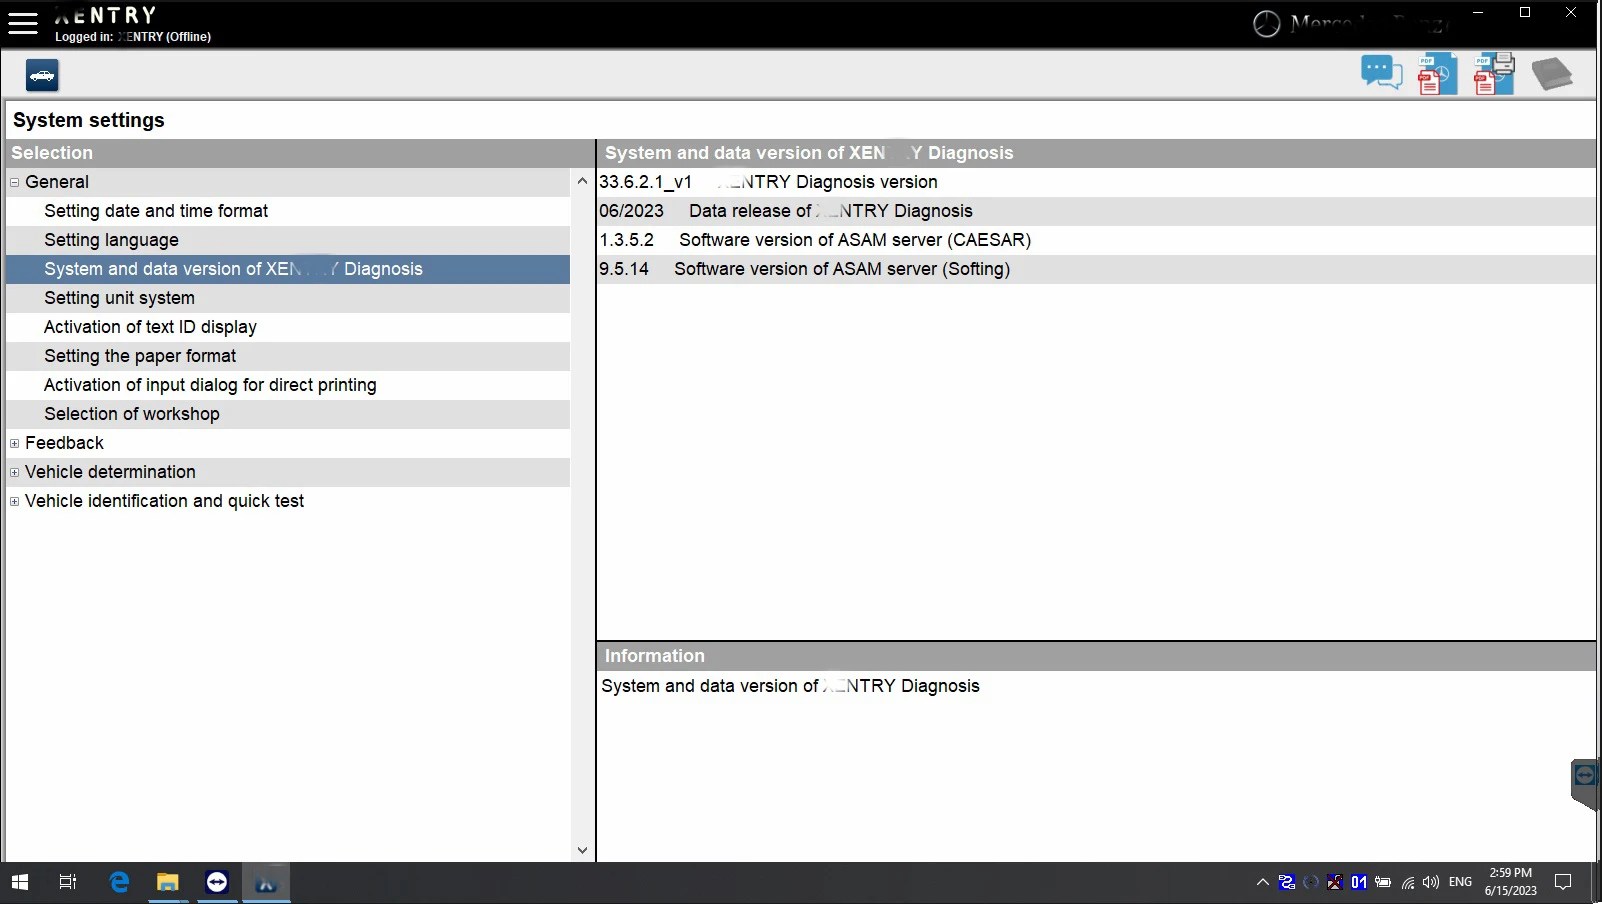This screenshot has height=904, width=1602.
Task: Click the blue cable connection tray icon
Action: 1287,882
